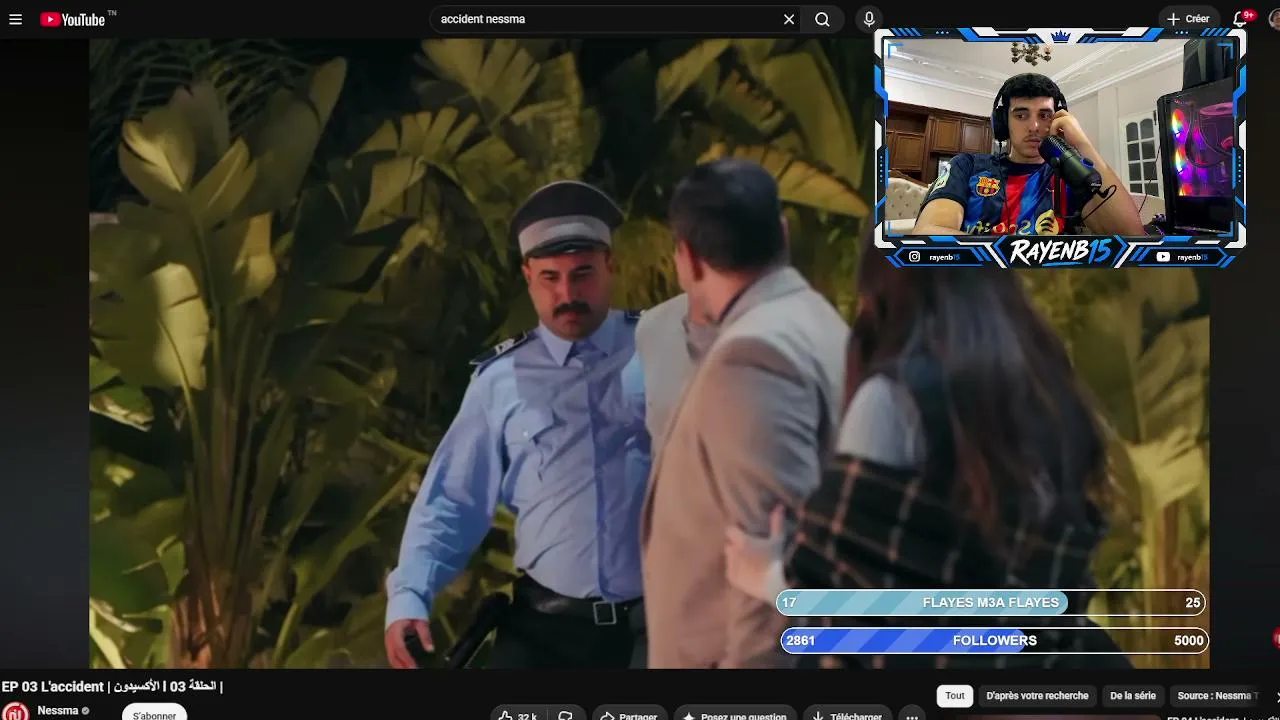Click the video title 'EP 03 L'accident'

tap(112, 687)
